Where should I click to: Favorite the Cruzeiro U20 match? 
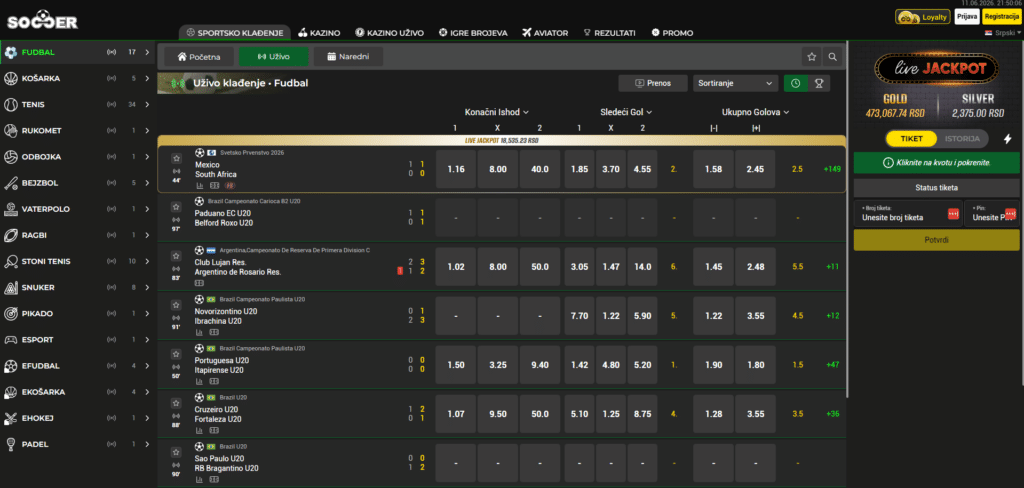pos(176,402)
